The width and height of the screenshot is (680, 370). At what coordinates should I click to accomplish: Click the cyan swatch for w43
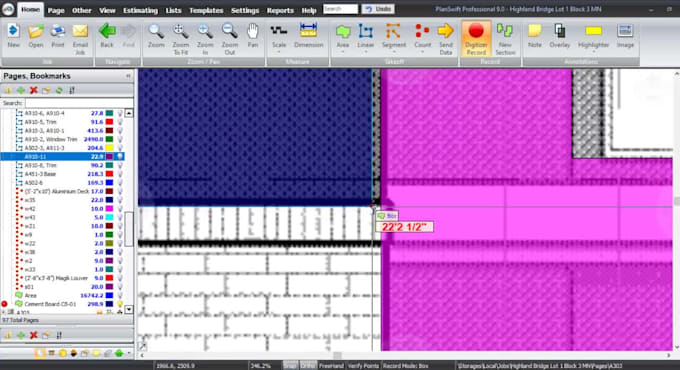click(110, 217)
